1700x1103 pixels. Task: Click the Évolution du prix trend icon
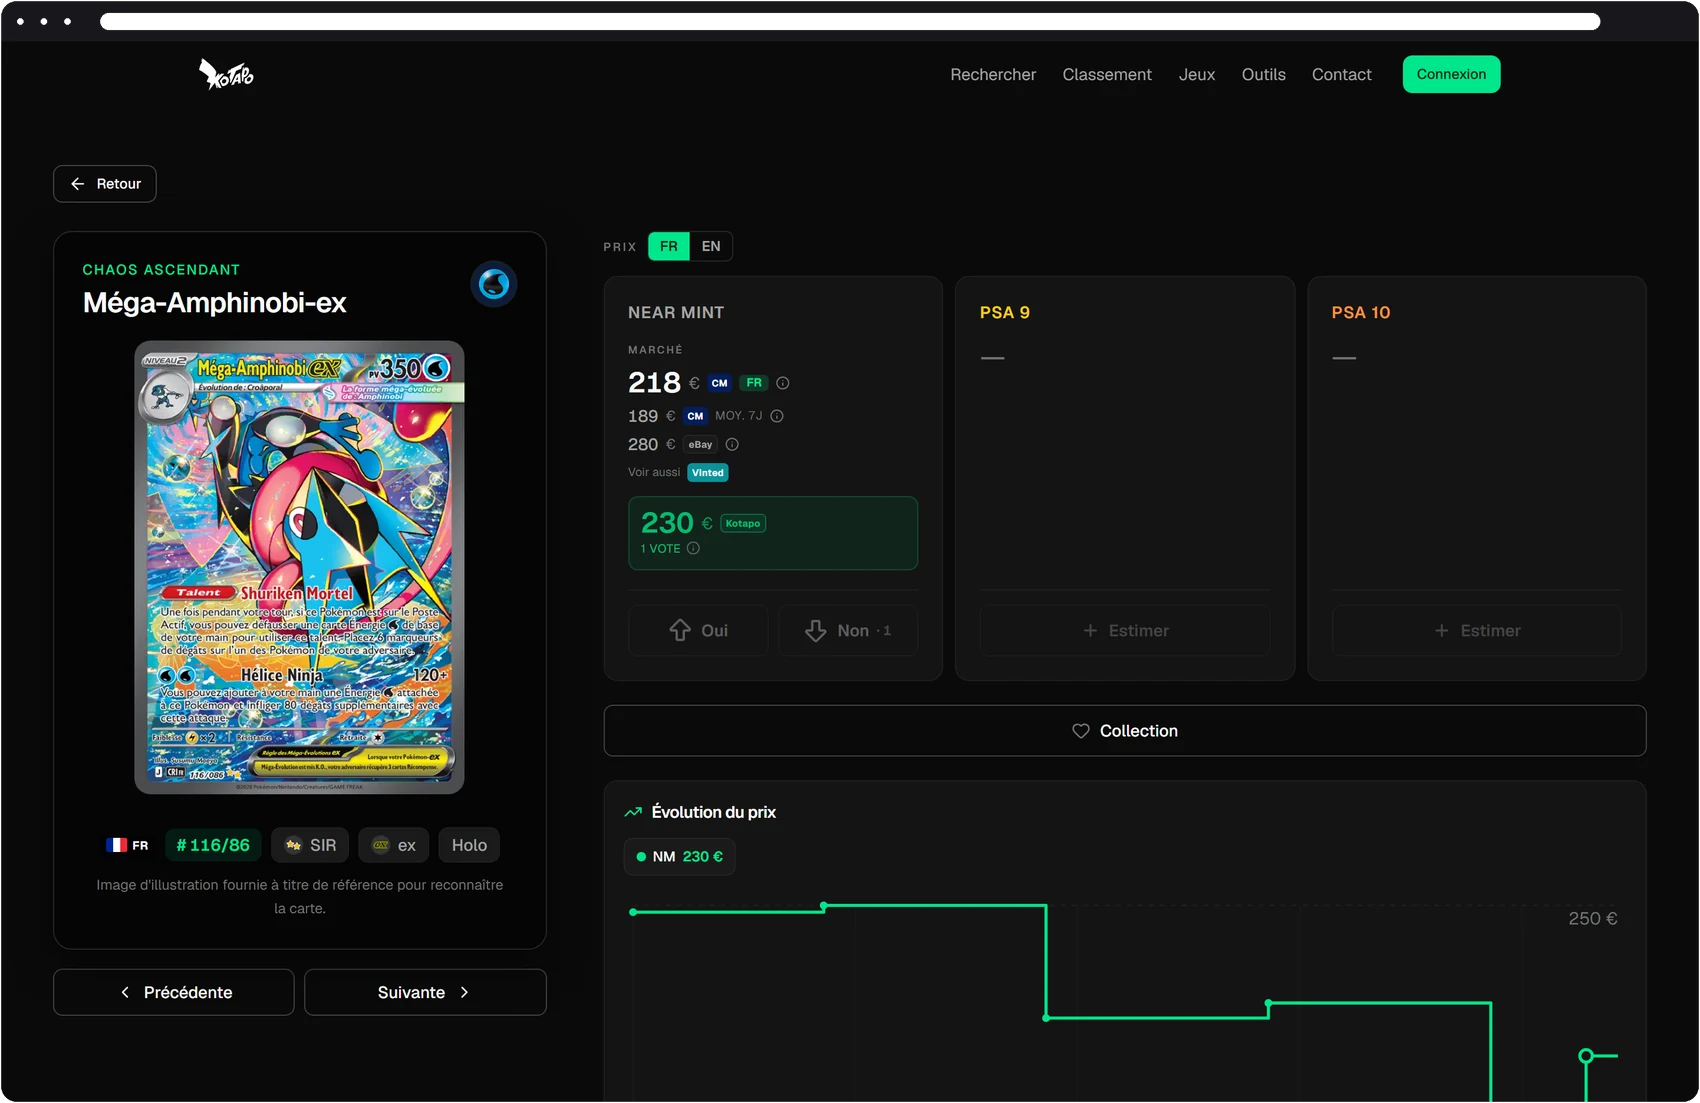tap(633, 812)
